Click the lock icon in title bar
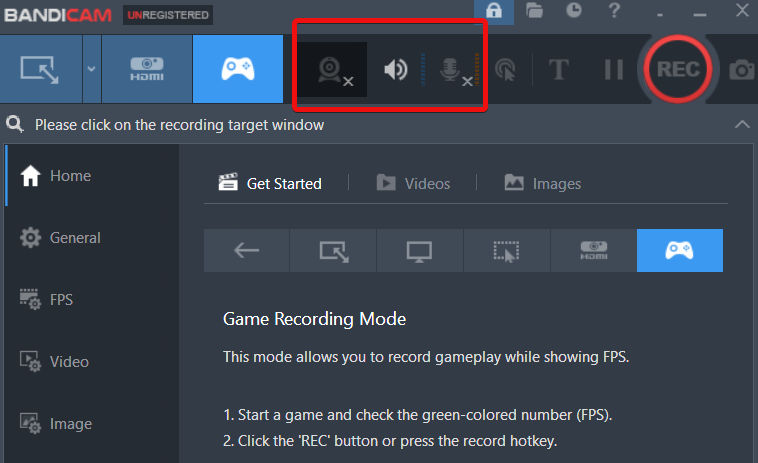 coord(494,11)
